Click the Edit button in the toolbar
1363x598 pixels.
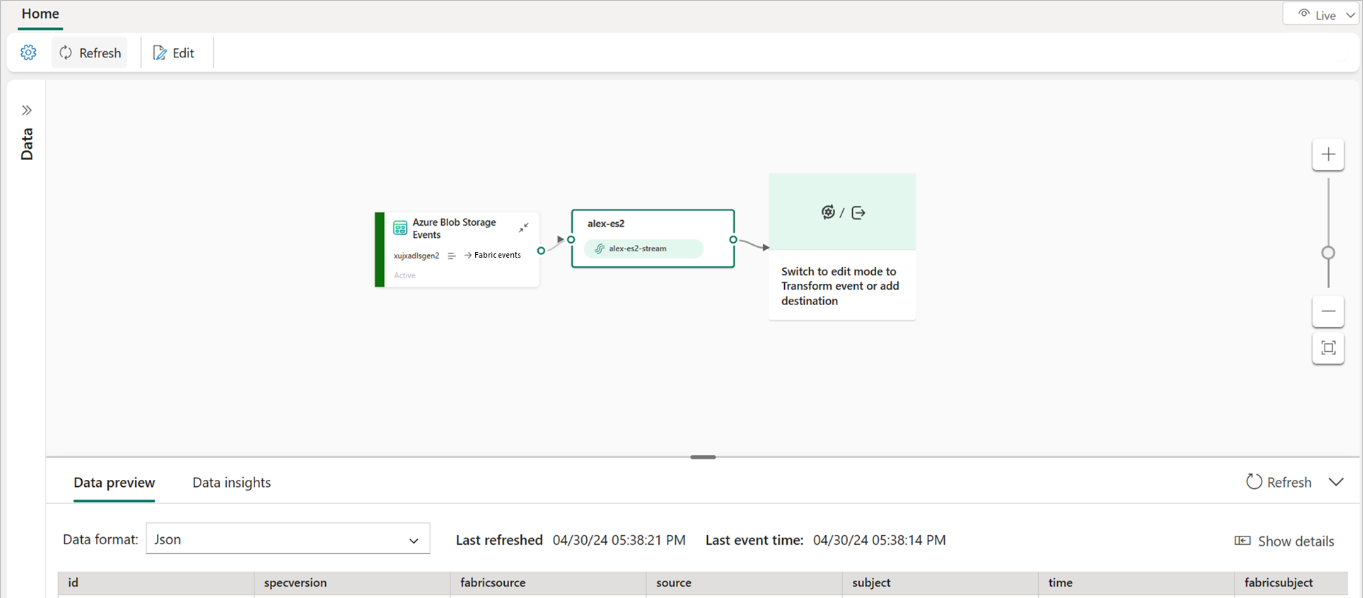(176, 52)
